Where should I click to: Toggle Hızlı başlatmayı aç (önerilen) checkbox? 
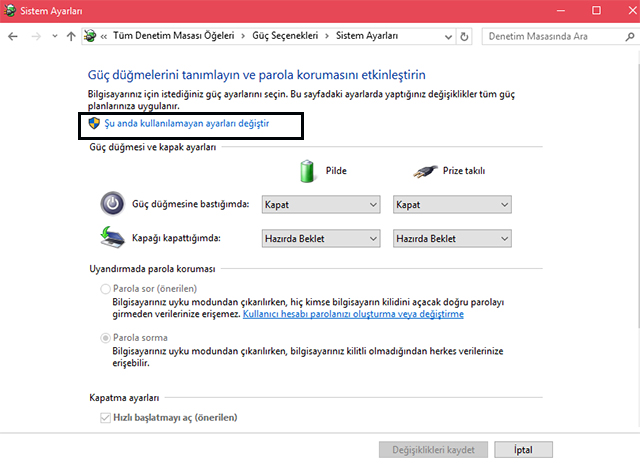[x=105, y=418]
